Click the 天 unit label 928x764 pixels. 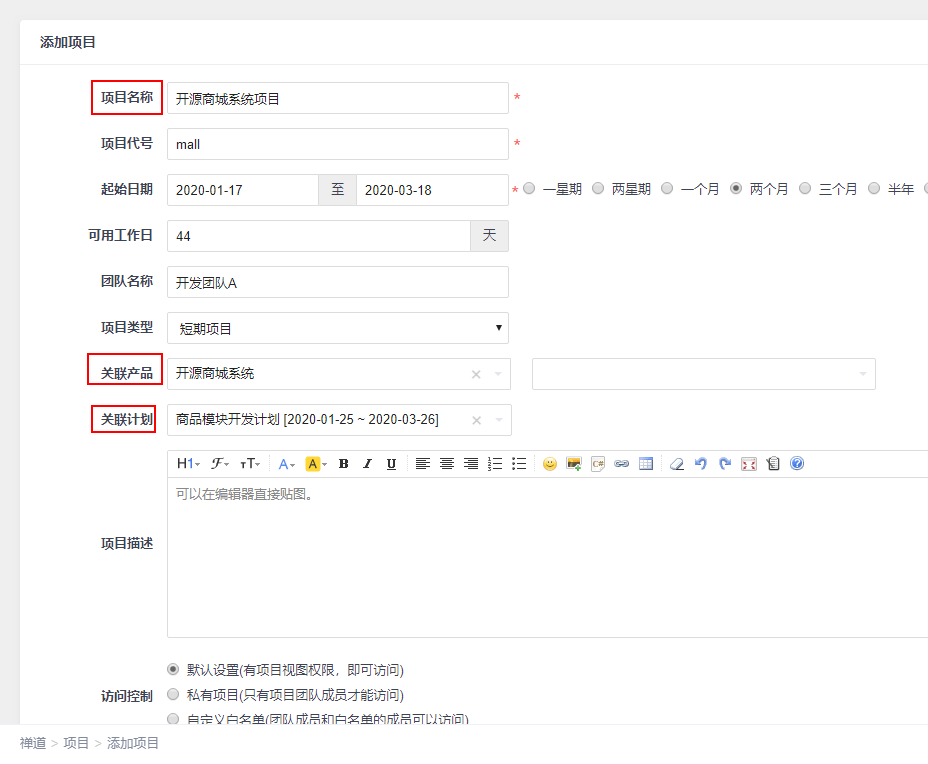point(489,236)
